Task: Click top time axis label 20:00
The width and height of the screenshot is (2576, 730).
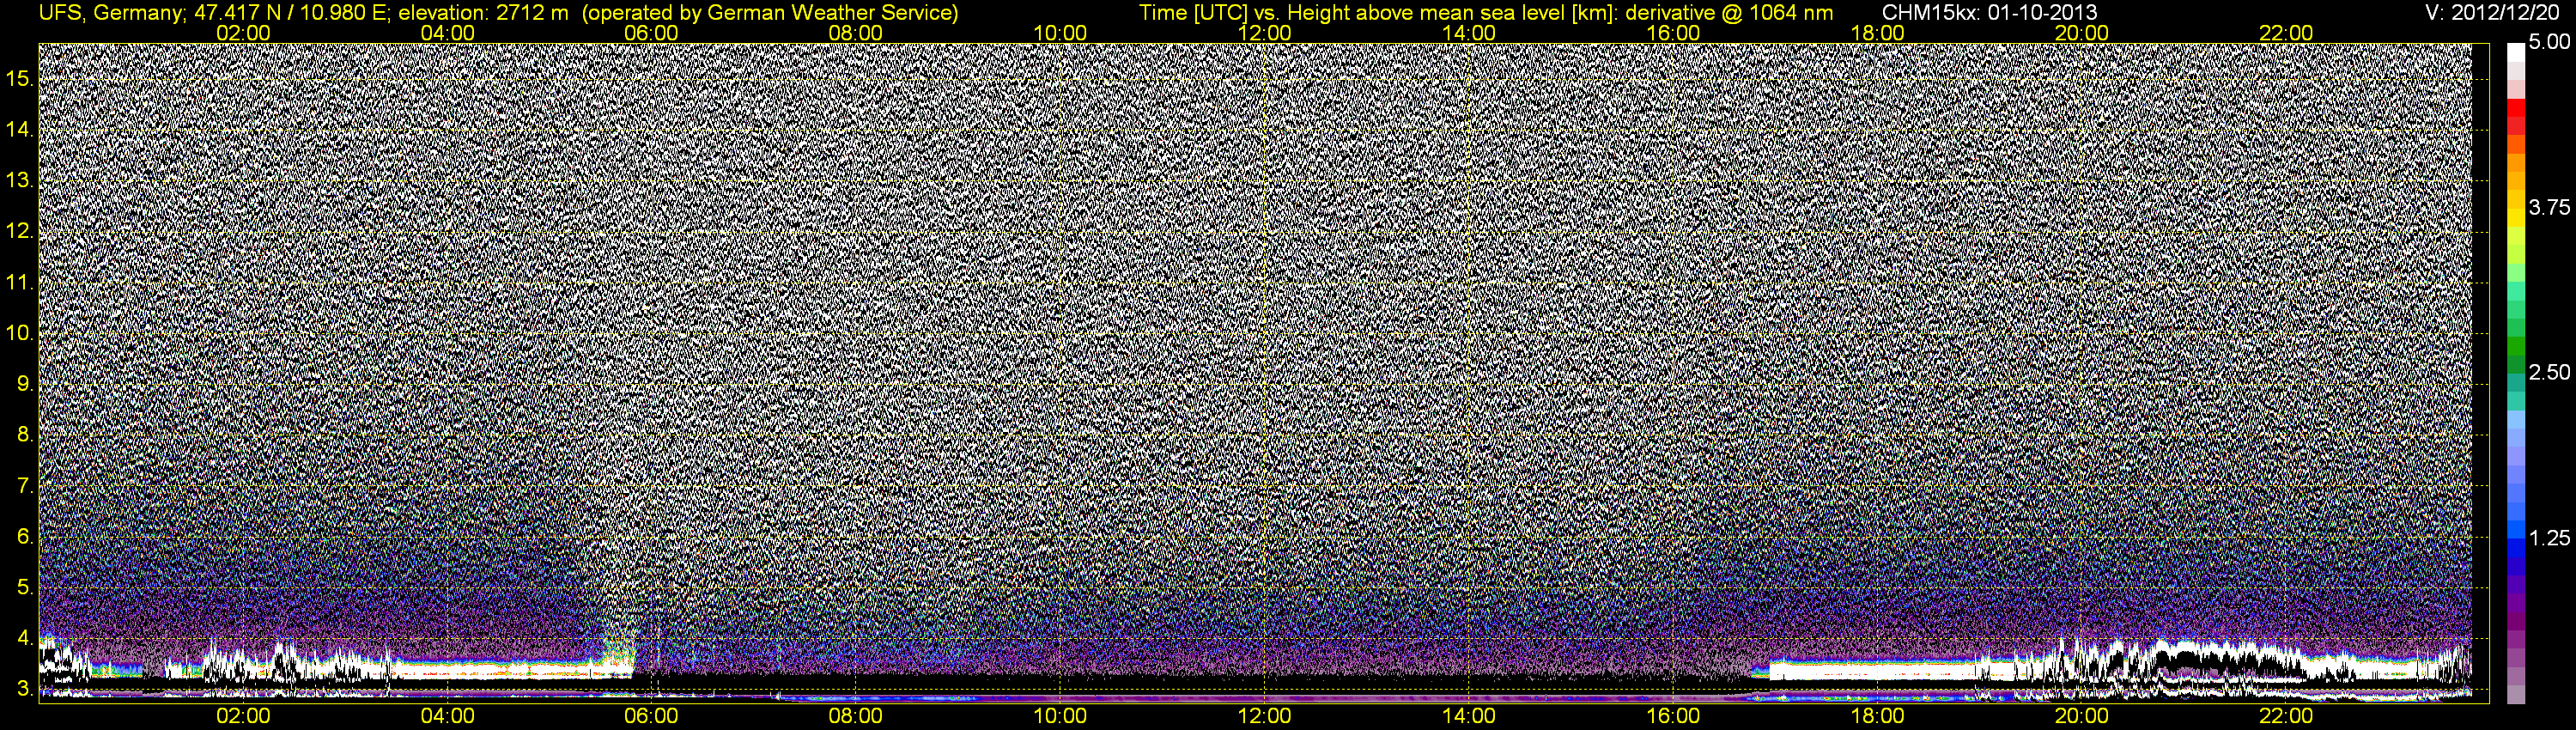Action: click(x=2082, y=33)
